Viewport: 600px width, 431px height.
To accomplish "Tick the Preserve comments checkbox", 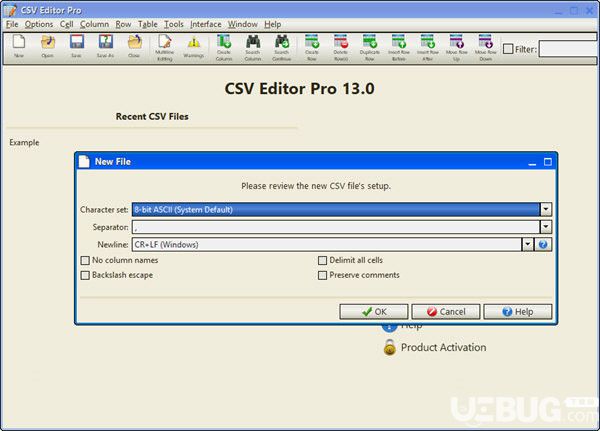I will coord(323,276).
